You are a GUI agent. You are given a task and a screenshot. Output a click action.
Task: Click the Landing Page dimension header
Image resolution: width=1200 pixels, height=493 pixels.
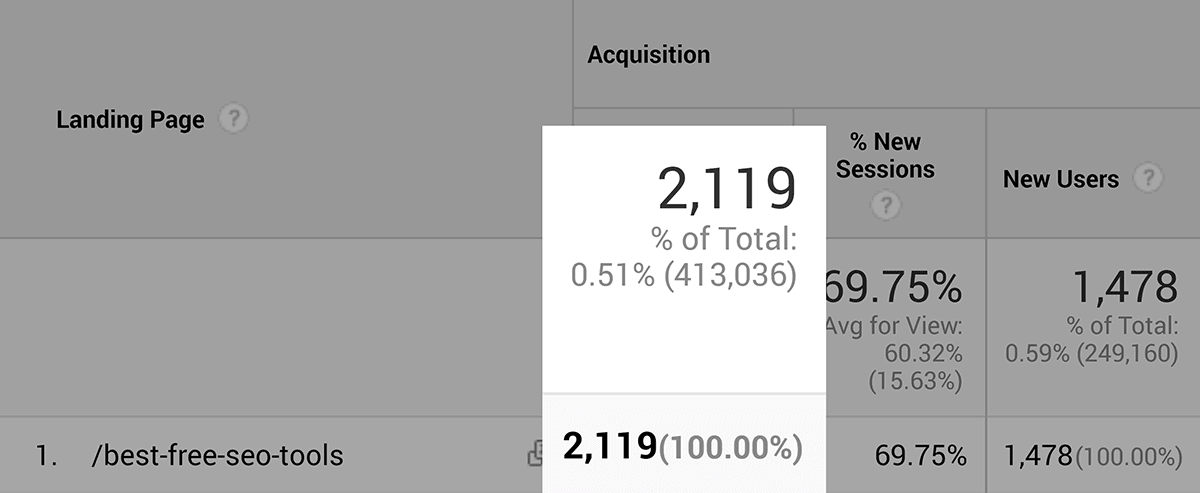pyautogui.click(x=130, y=120)
